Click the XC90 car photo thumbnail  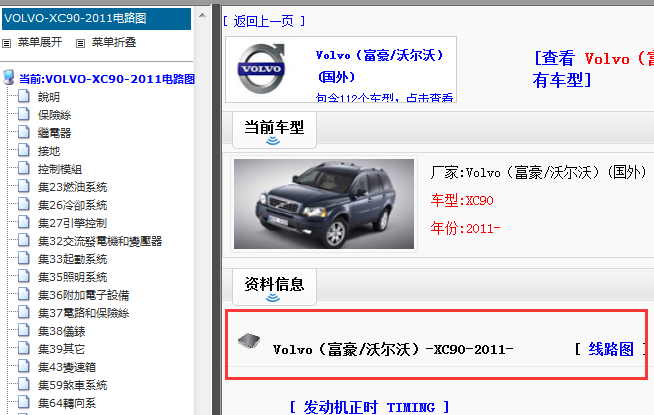(324, 204)
